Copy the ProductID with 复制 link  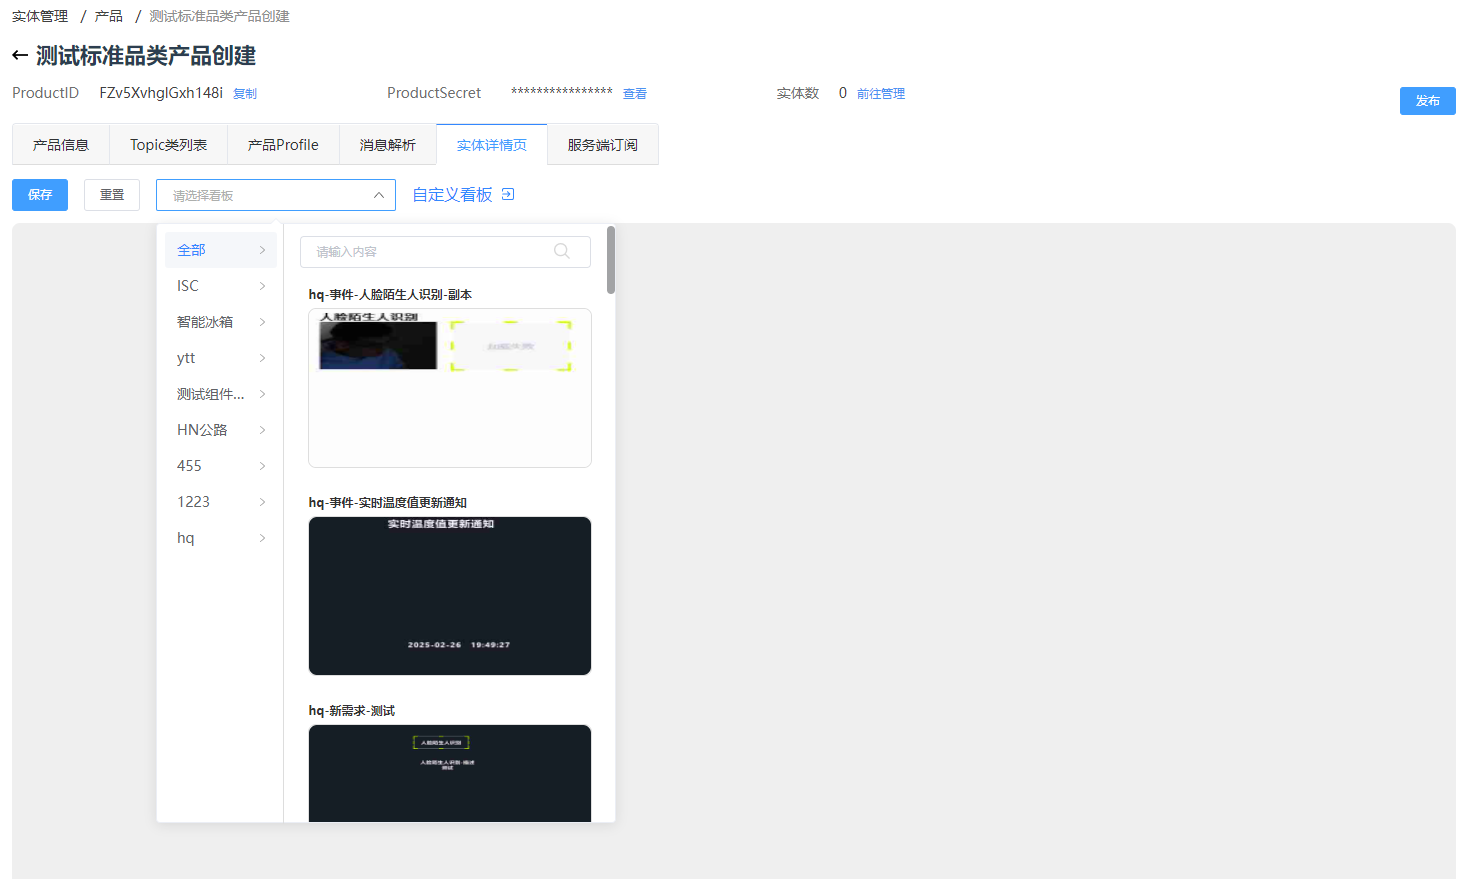(245, 94)
